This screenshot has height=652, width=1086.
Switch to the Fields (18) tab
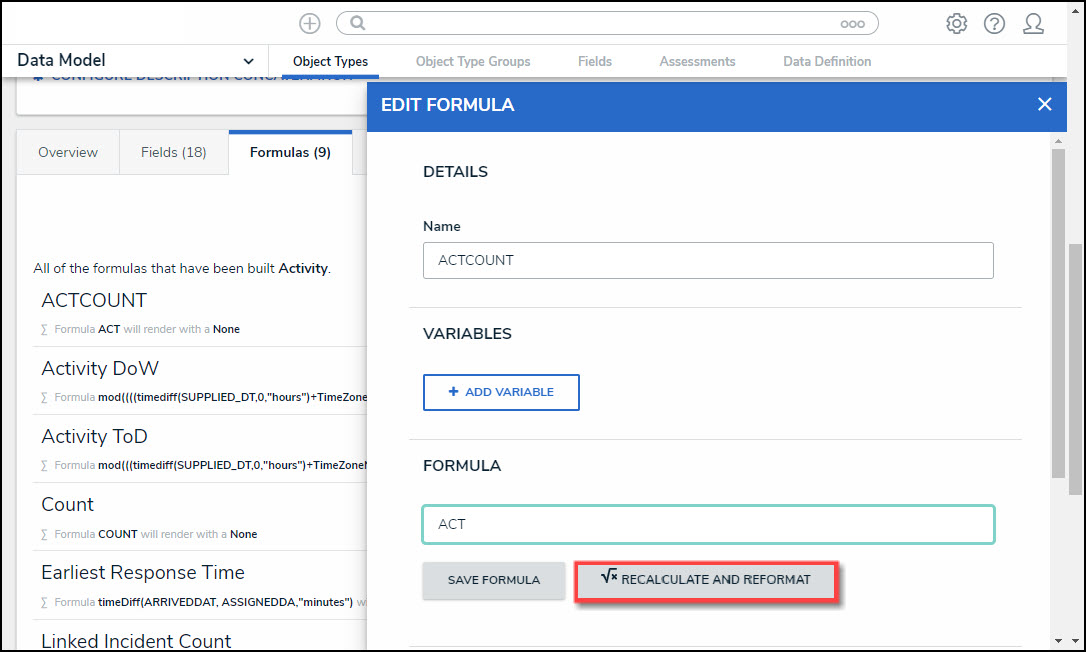[173, 152]
